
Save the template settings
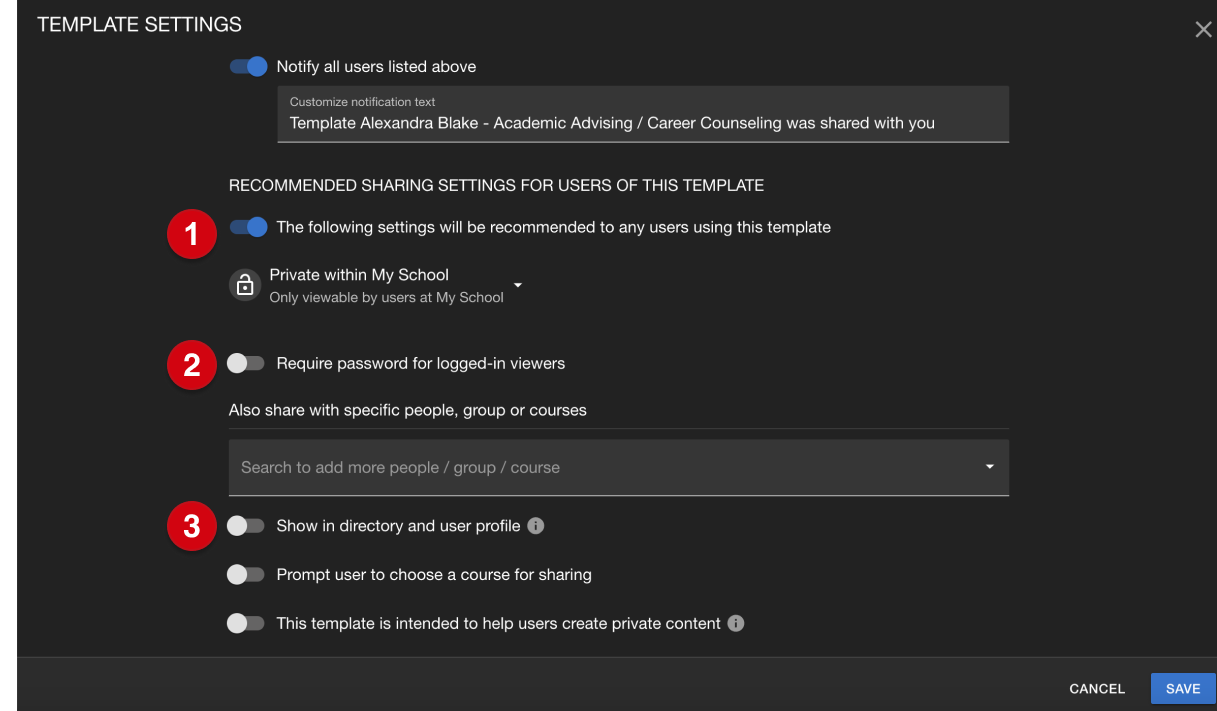coord(1183,689)
